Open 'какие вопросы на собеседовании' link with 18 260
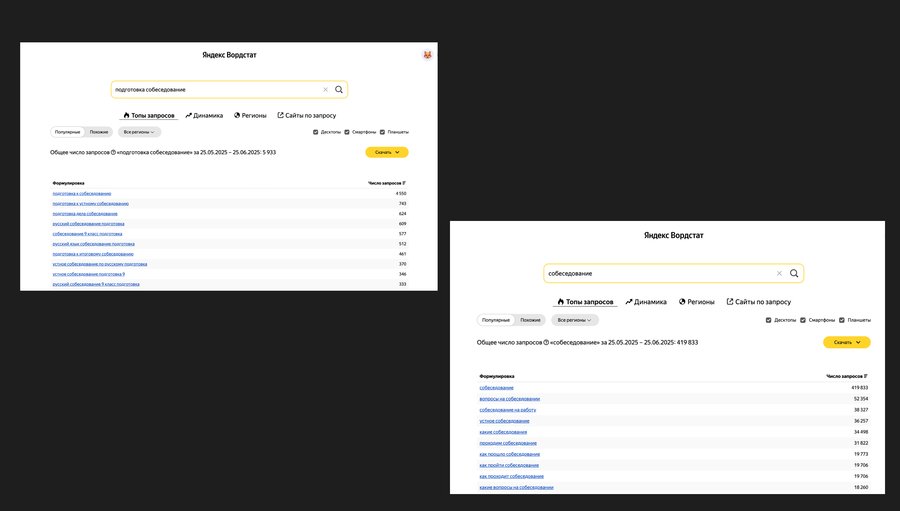The image size is (900, 511). pyautogui.click(x=517, y=487)
